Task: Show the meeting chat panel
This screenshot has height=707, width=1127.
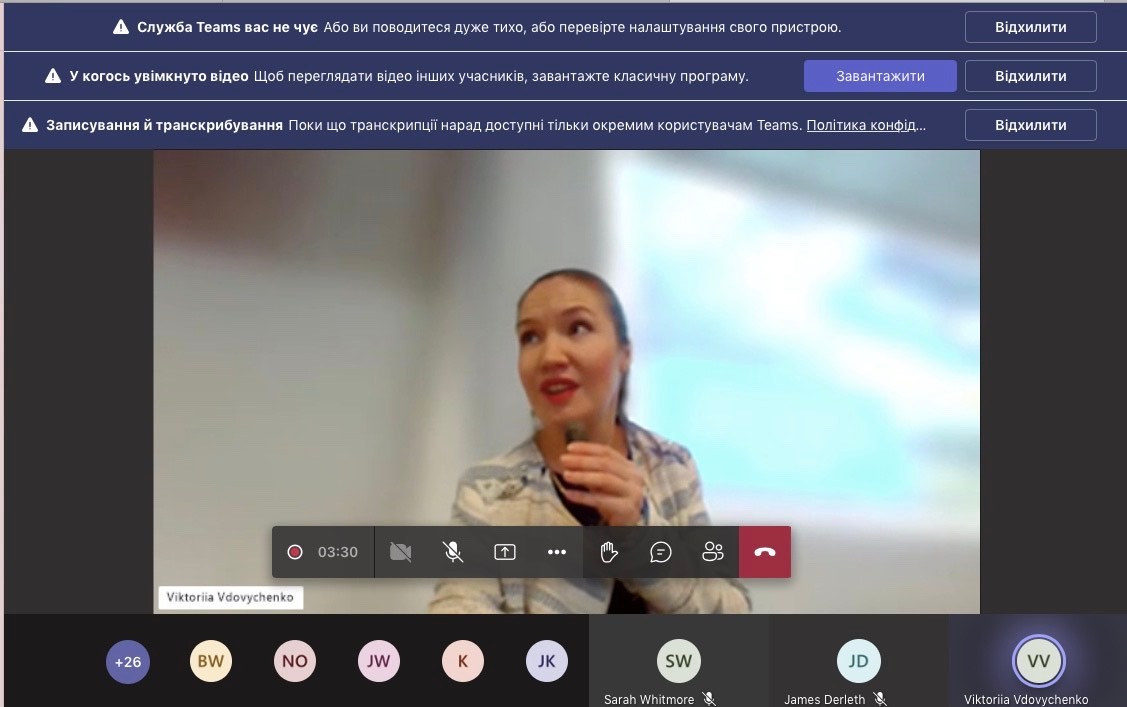Action: click(x=661, y=552)
